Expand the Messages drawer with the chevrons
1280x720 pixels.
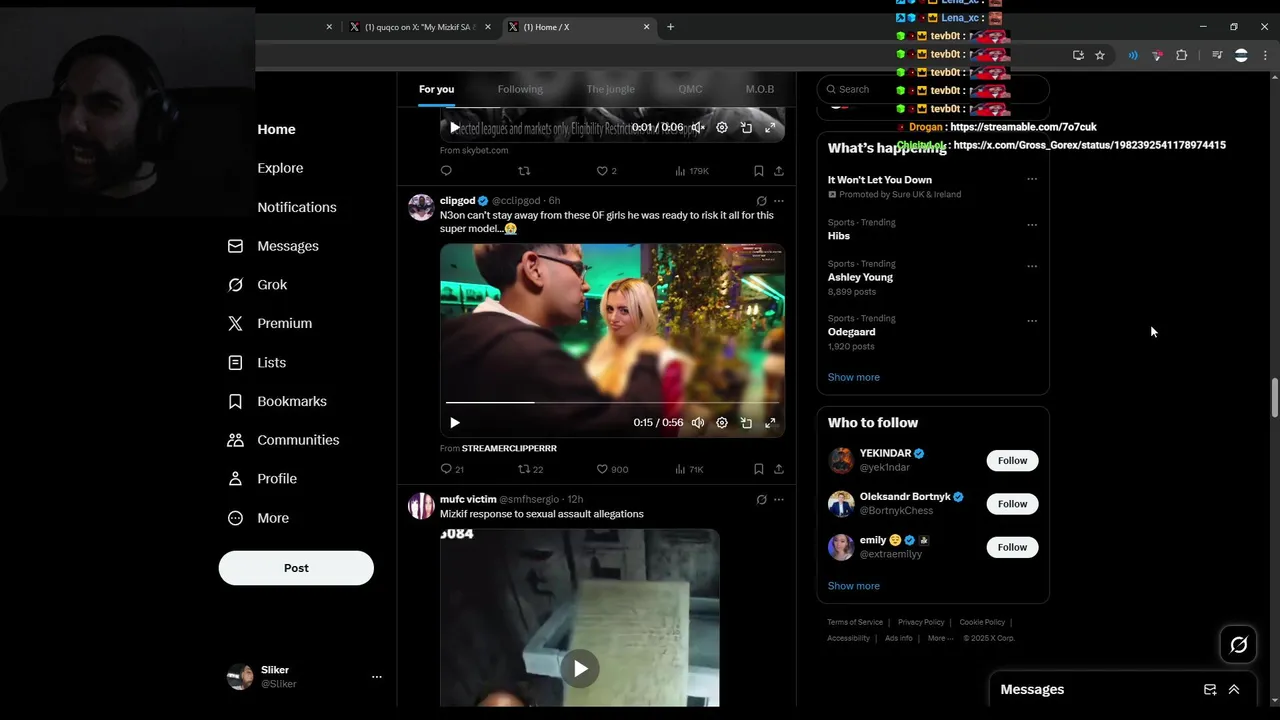click(x=1234, y=690)
